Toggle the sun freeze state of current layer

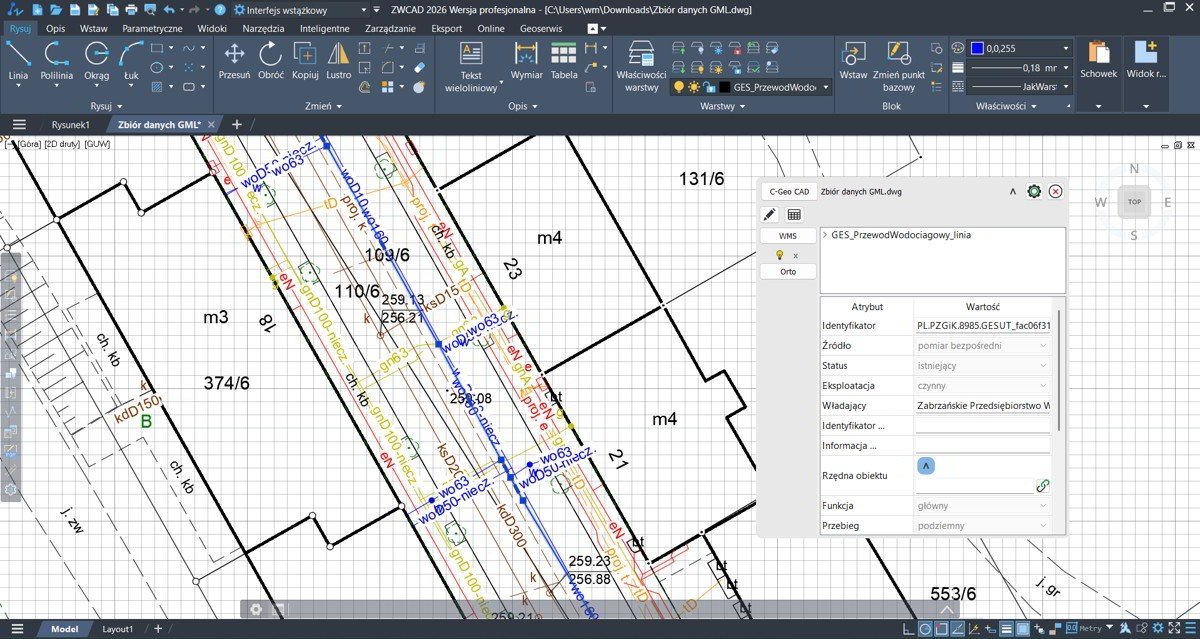point(693,87)
